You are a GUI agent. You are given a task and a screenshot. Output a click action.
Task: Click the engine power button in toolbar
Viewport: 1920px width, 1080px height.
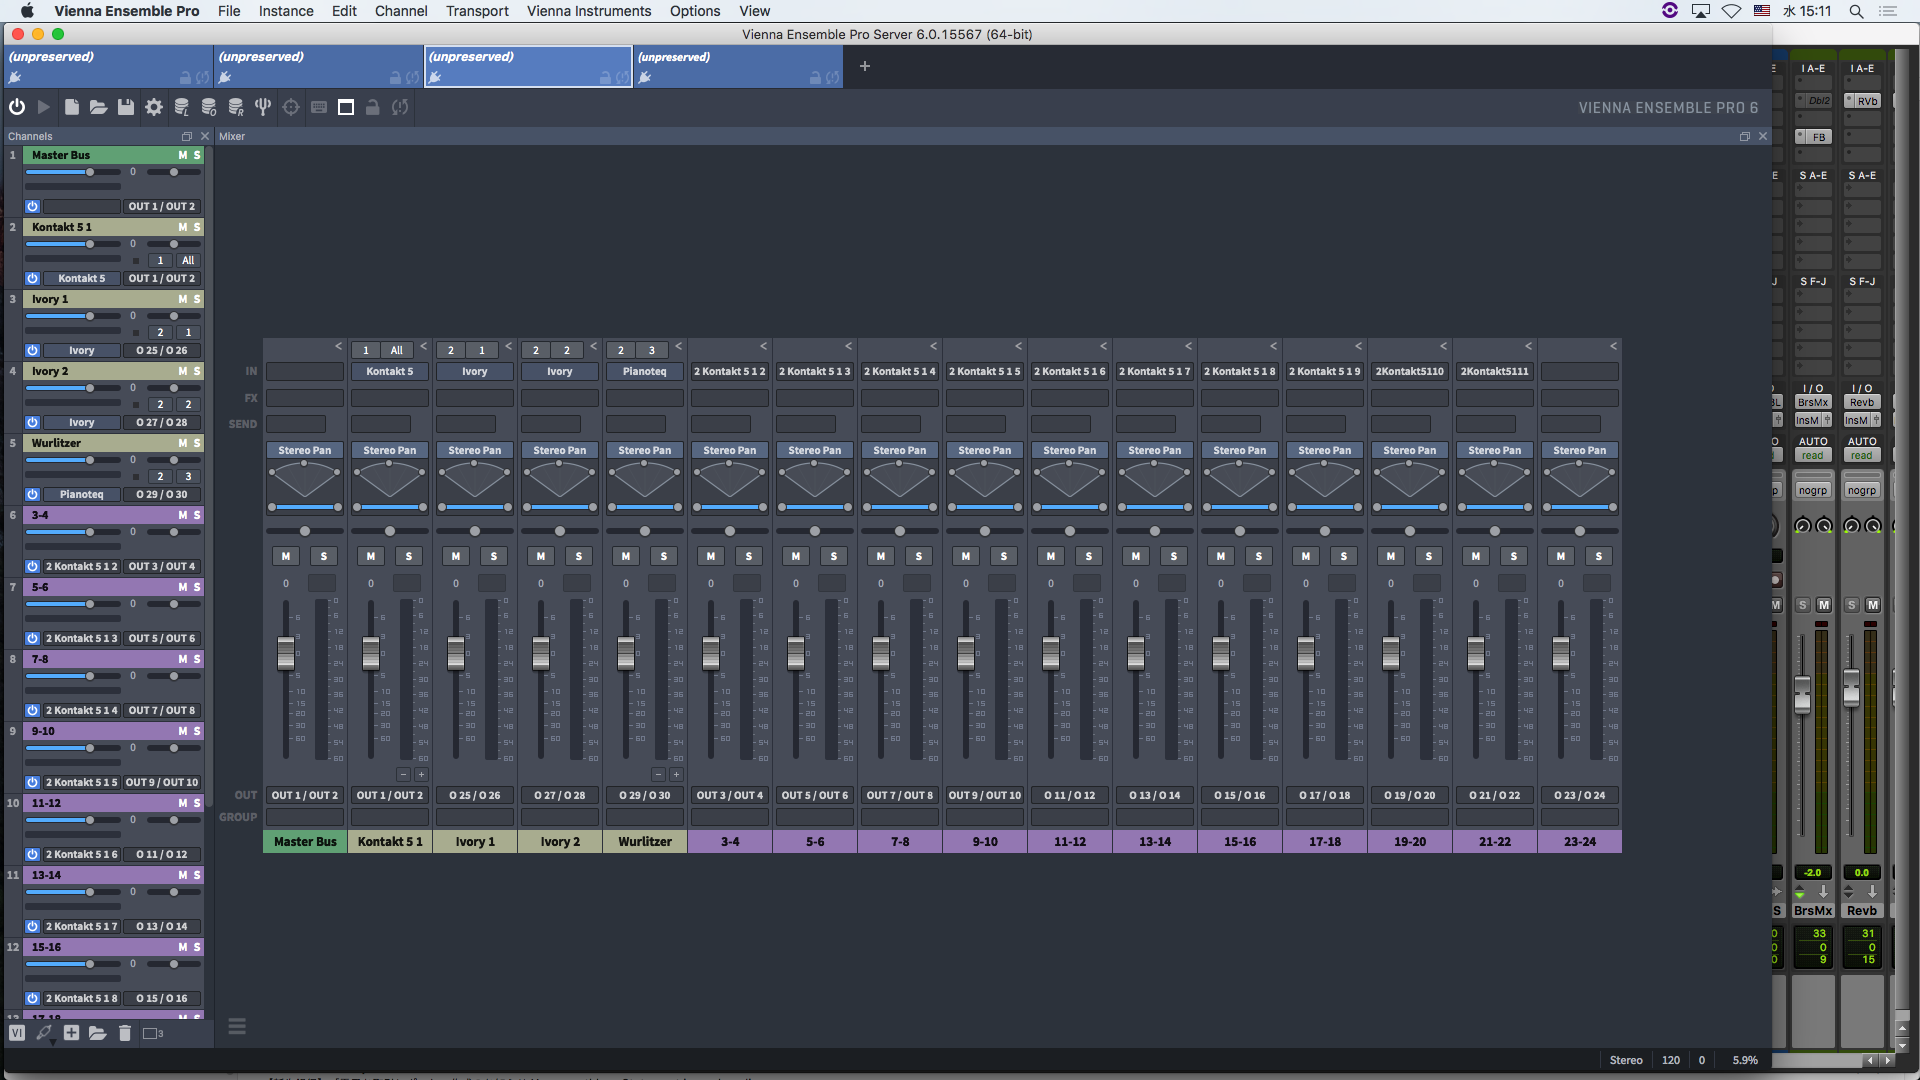17,107
